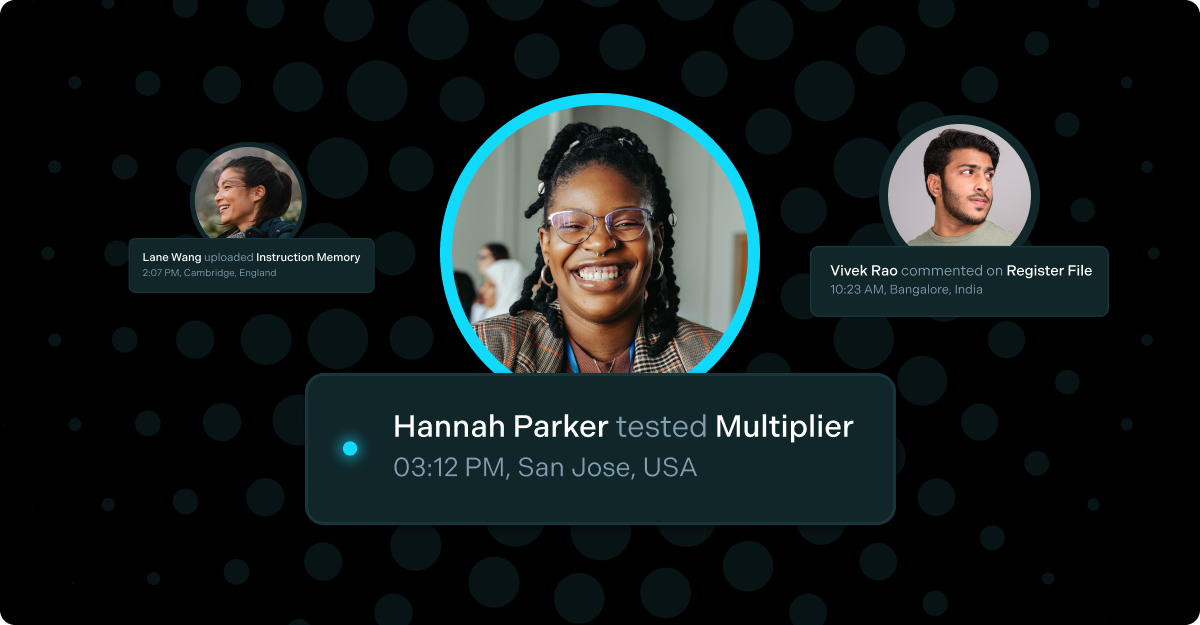Image resolution: width=1200 pixels, height=625 pixels.
Task: Click the 2:07 PM, Cambridge, England timestamp
Action: (209, 273)
